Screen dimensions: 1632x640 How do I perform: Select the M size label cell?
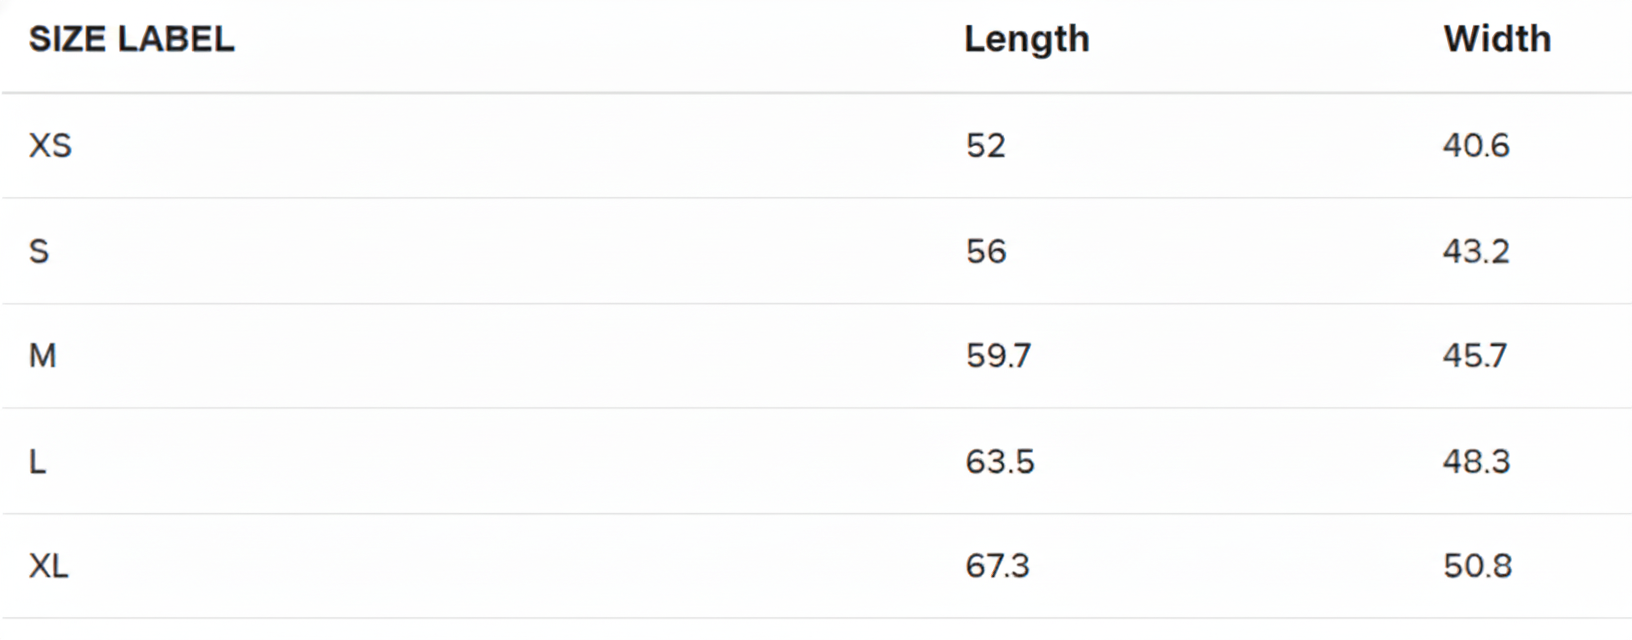click(x=42, y=356)
